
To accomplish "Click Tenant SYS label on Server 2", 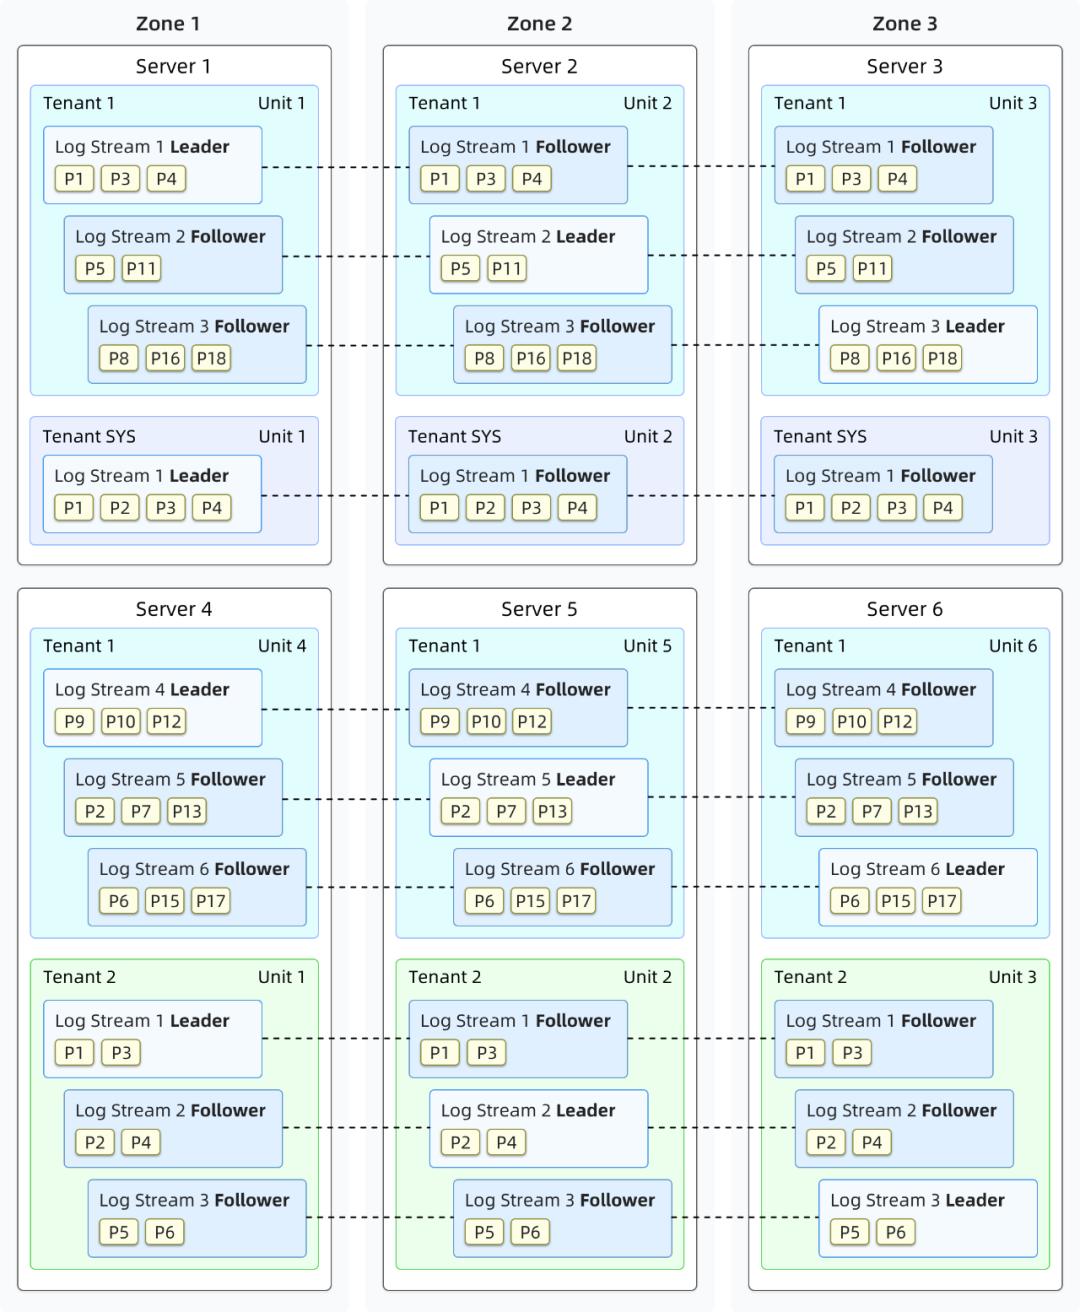I will pyautogui.click(x=455, y=436).
